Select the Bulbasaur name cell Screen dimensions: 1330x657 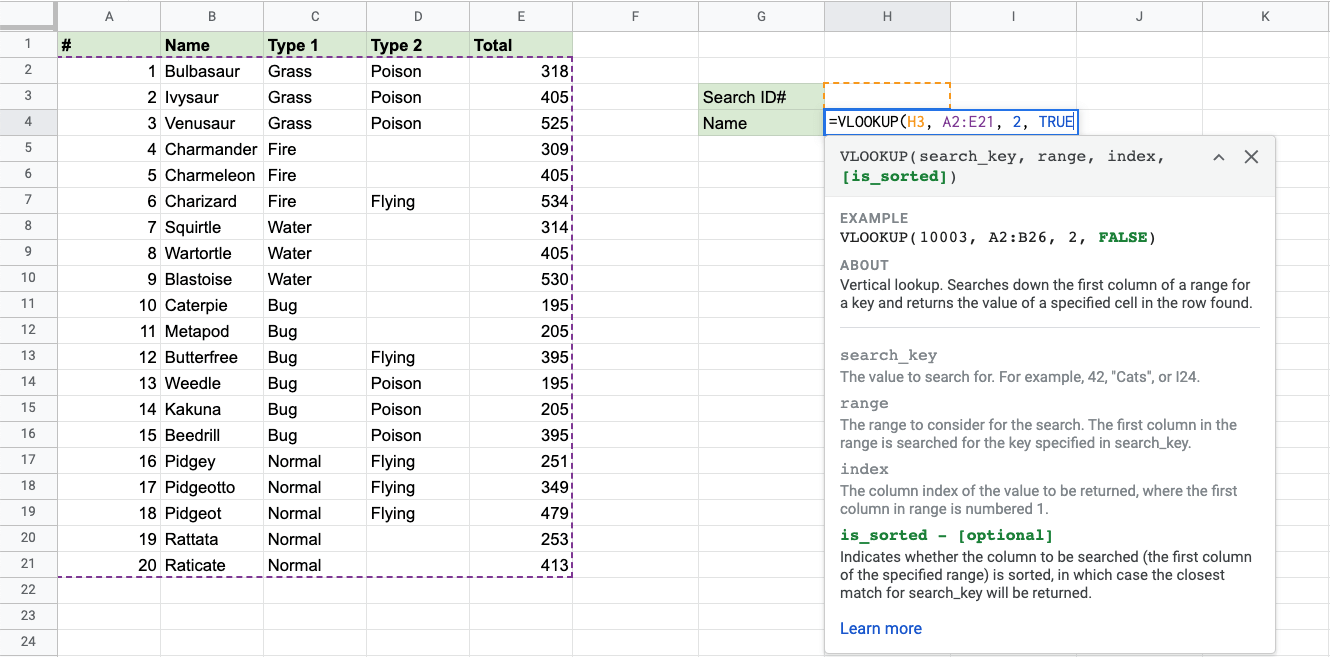pyautogui.click(x=211, y=71)
